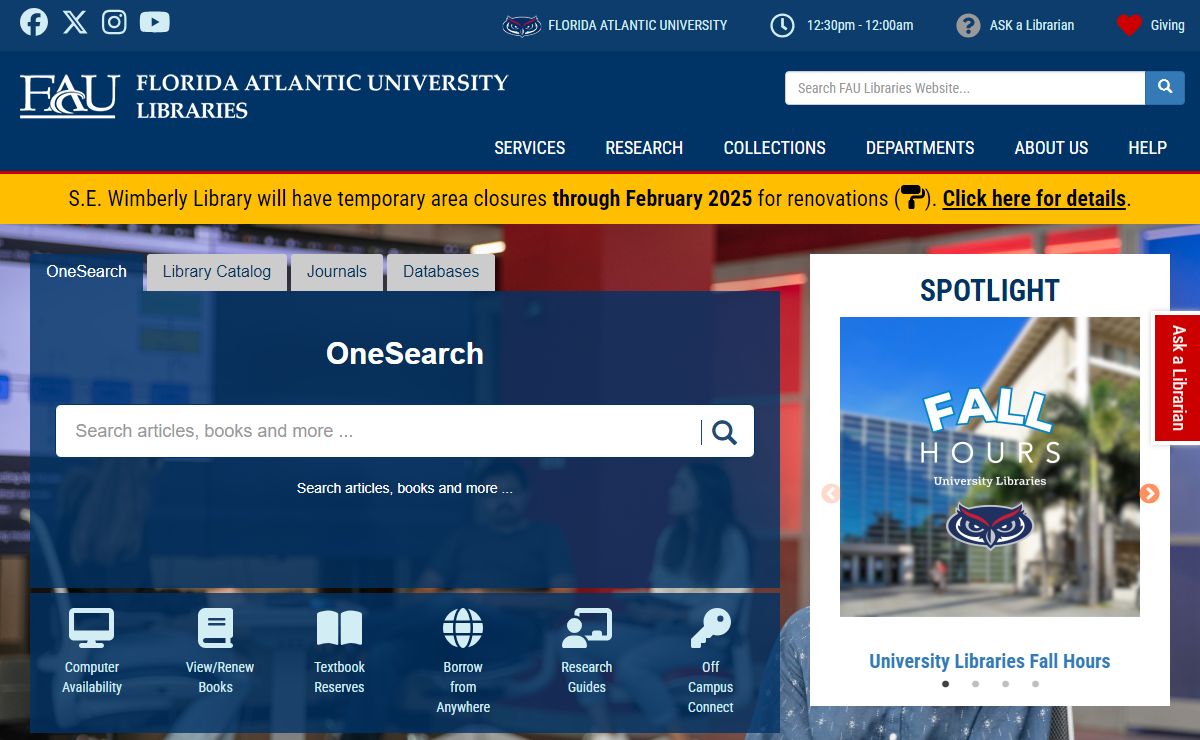Click the Fall Hours spotlight image
The height and width of the screenshot is (740, 1200).
tap(990, 467)
